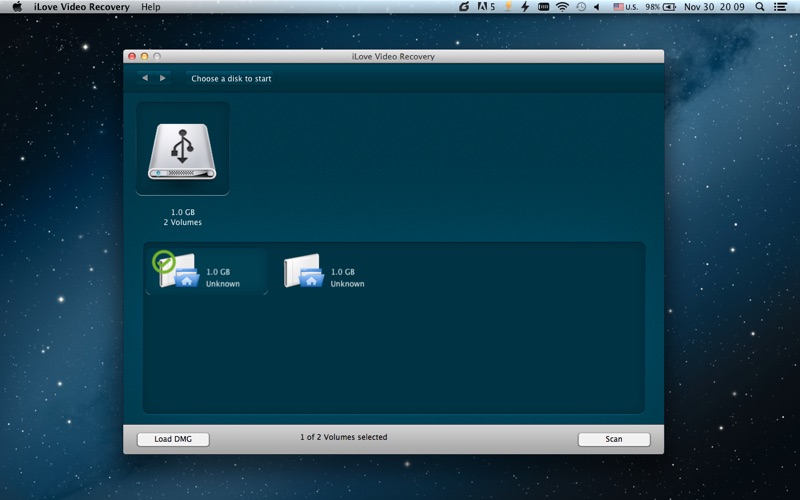Click the '2 Volumes' label under disk
Viewport: 800px width, 500px height.
183,222
